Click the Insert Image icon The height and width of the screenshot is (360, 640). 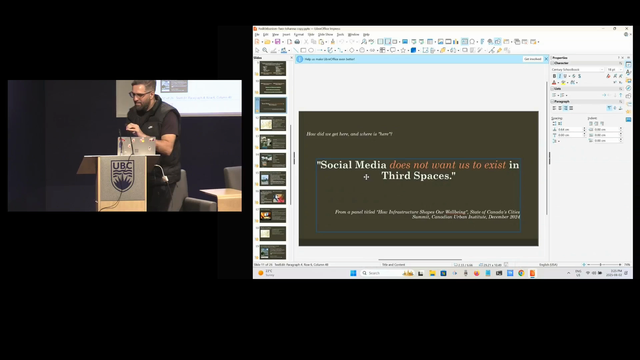[x=441, y=42]
